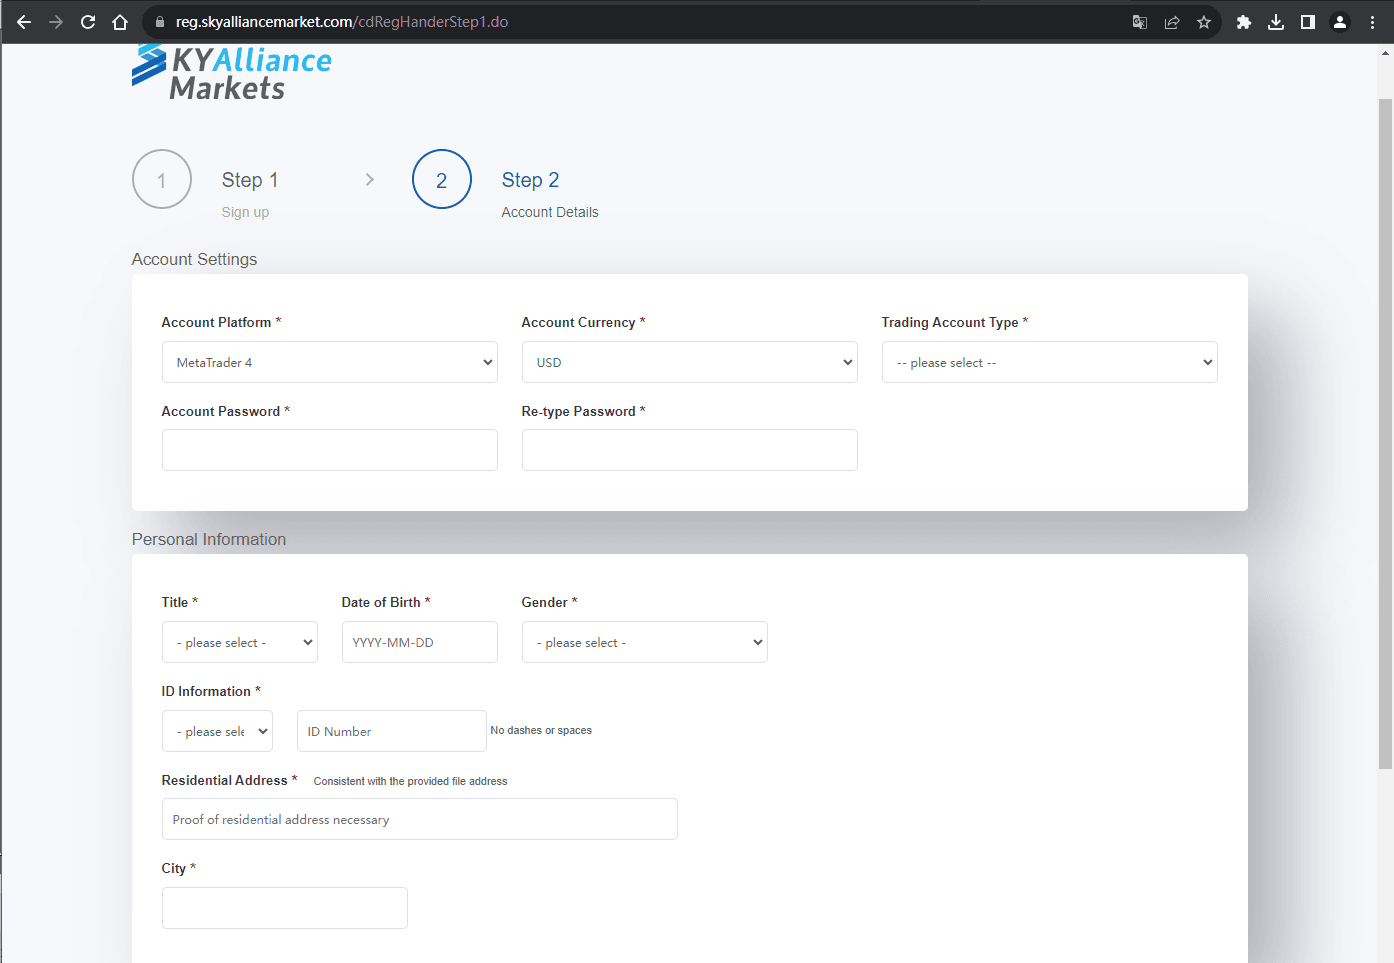Viewport: 1394px width, 963px height.
Task: Click 'Consistent with the provided file address' note
Action: click(410, 781)
